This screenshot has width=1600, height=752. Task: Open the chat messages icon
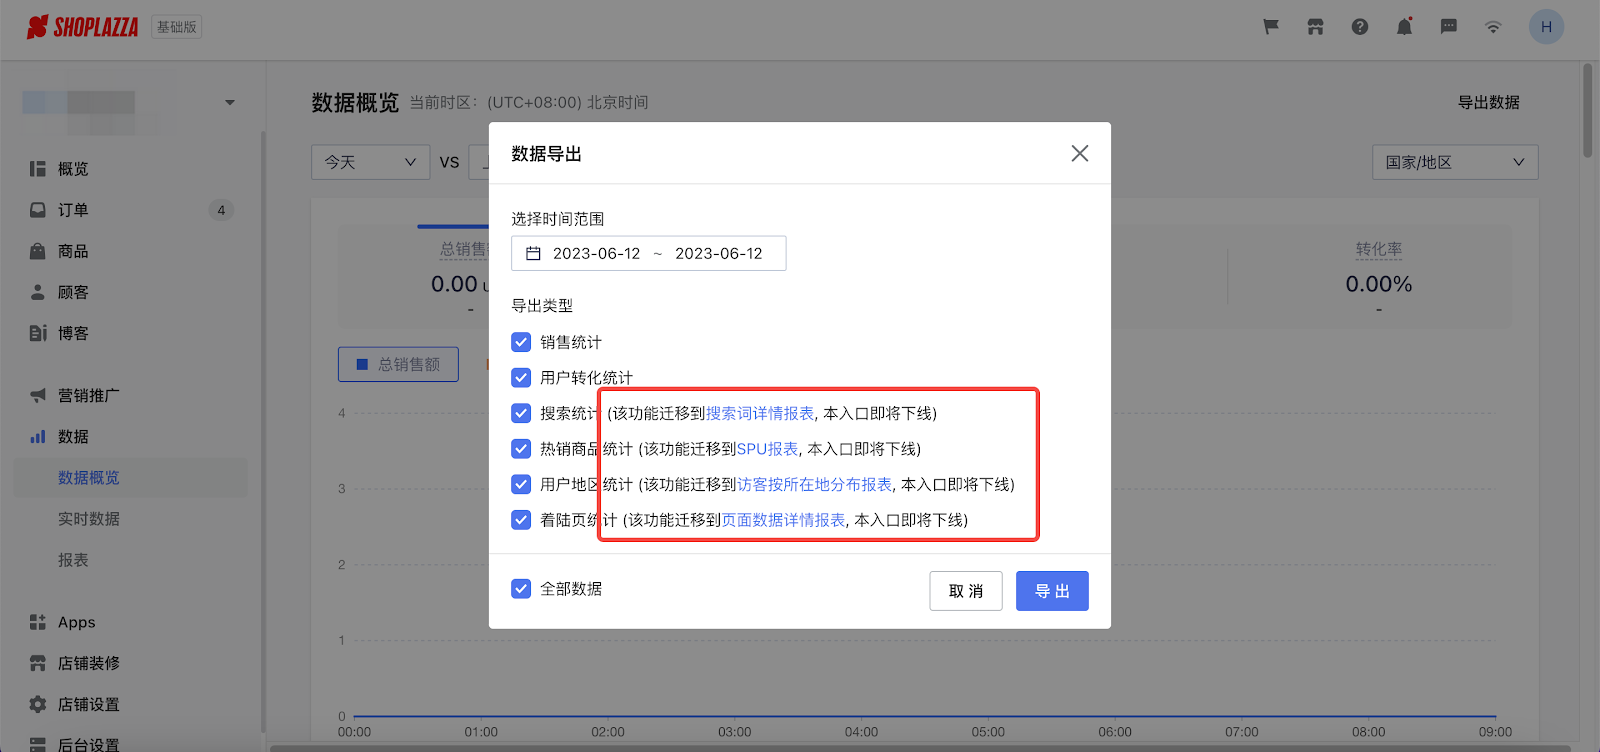tap(1448, 27)
